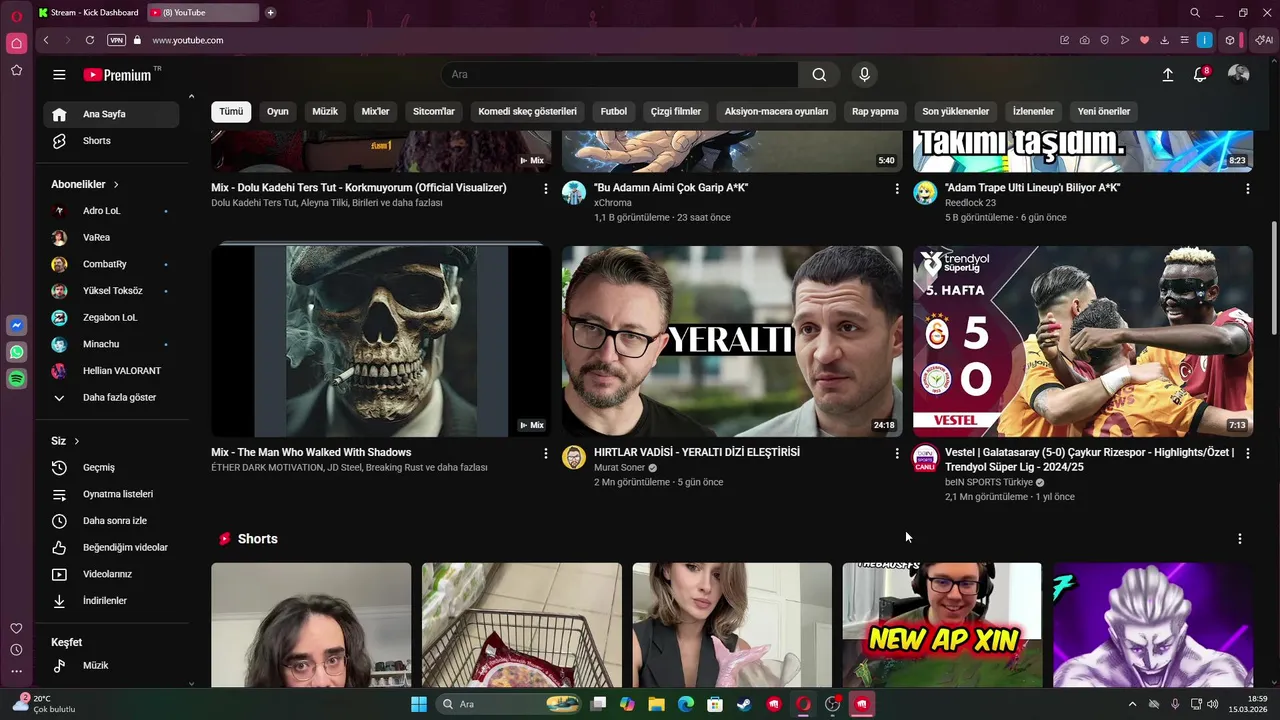Click the VPN badge in address bar
Image resolution: width=1280 pixels, height=720 pixels.
point(116,40)
